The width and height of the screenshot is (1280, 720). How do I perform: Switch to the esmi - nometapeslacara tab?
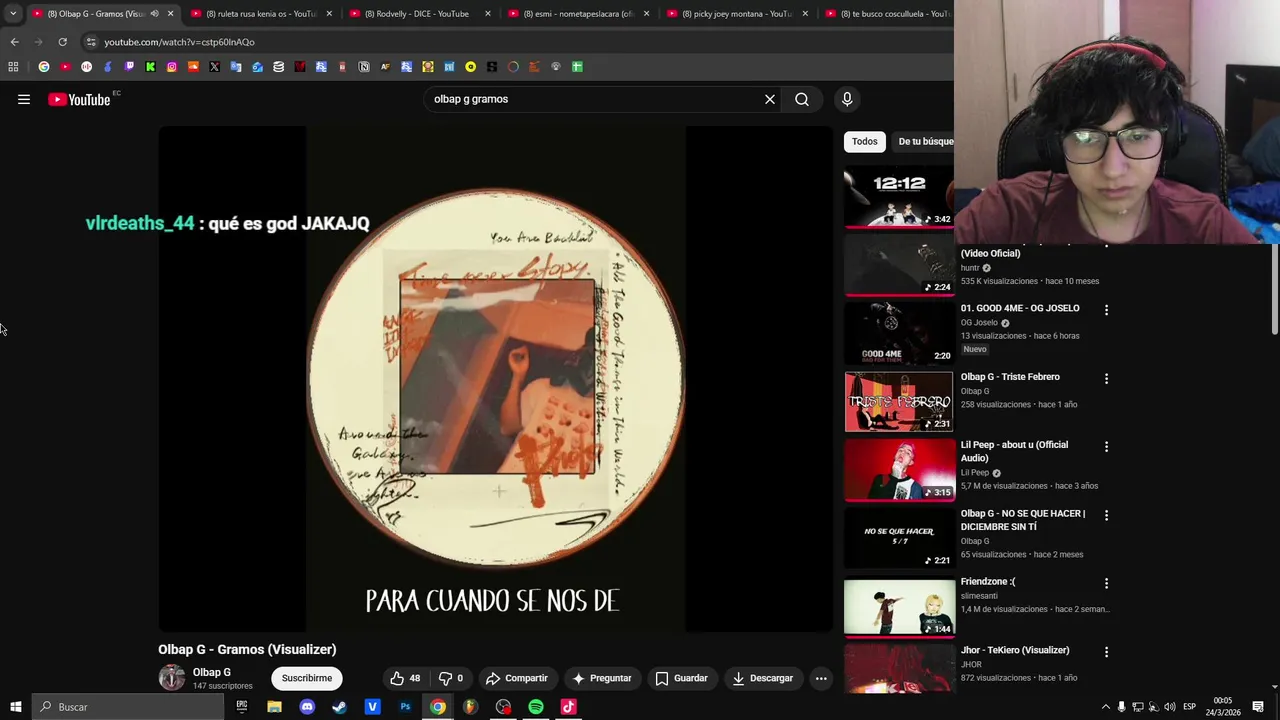point(577,14)
